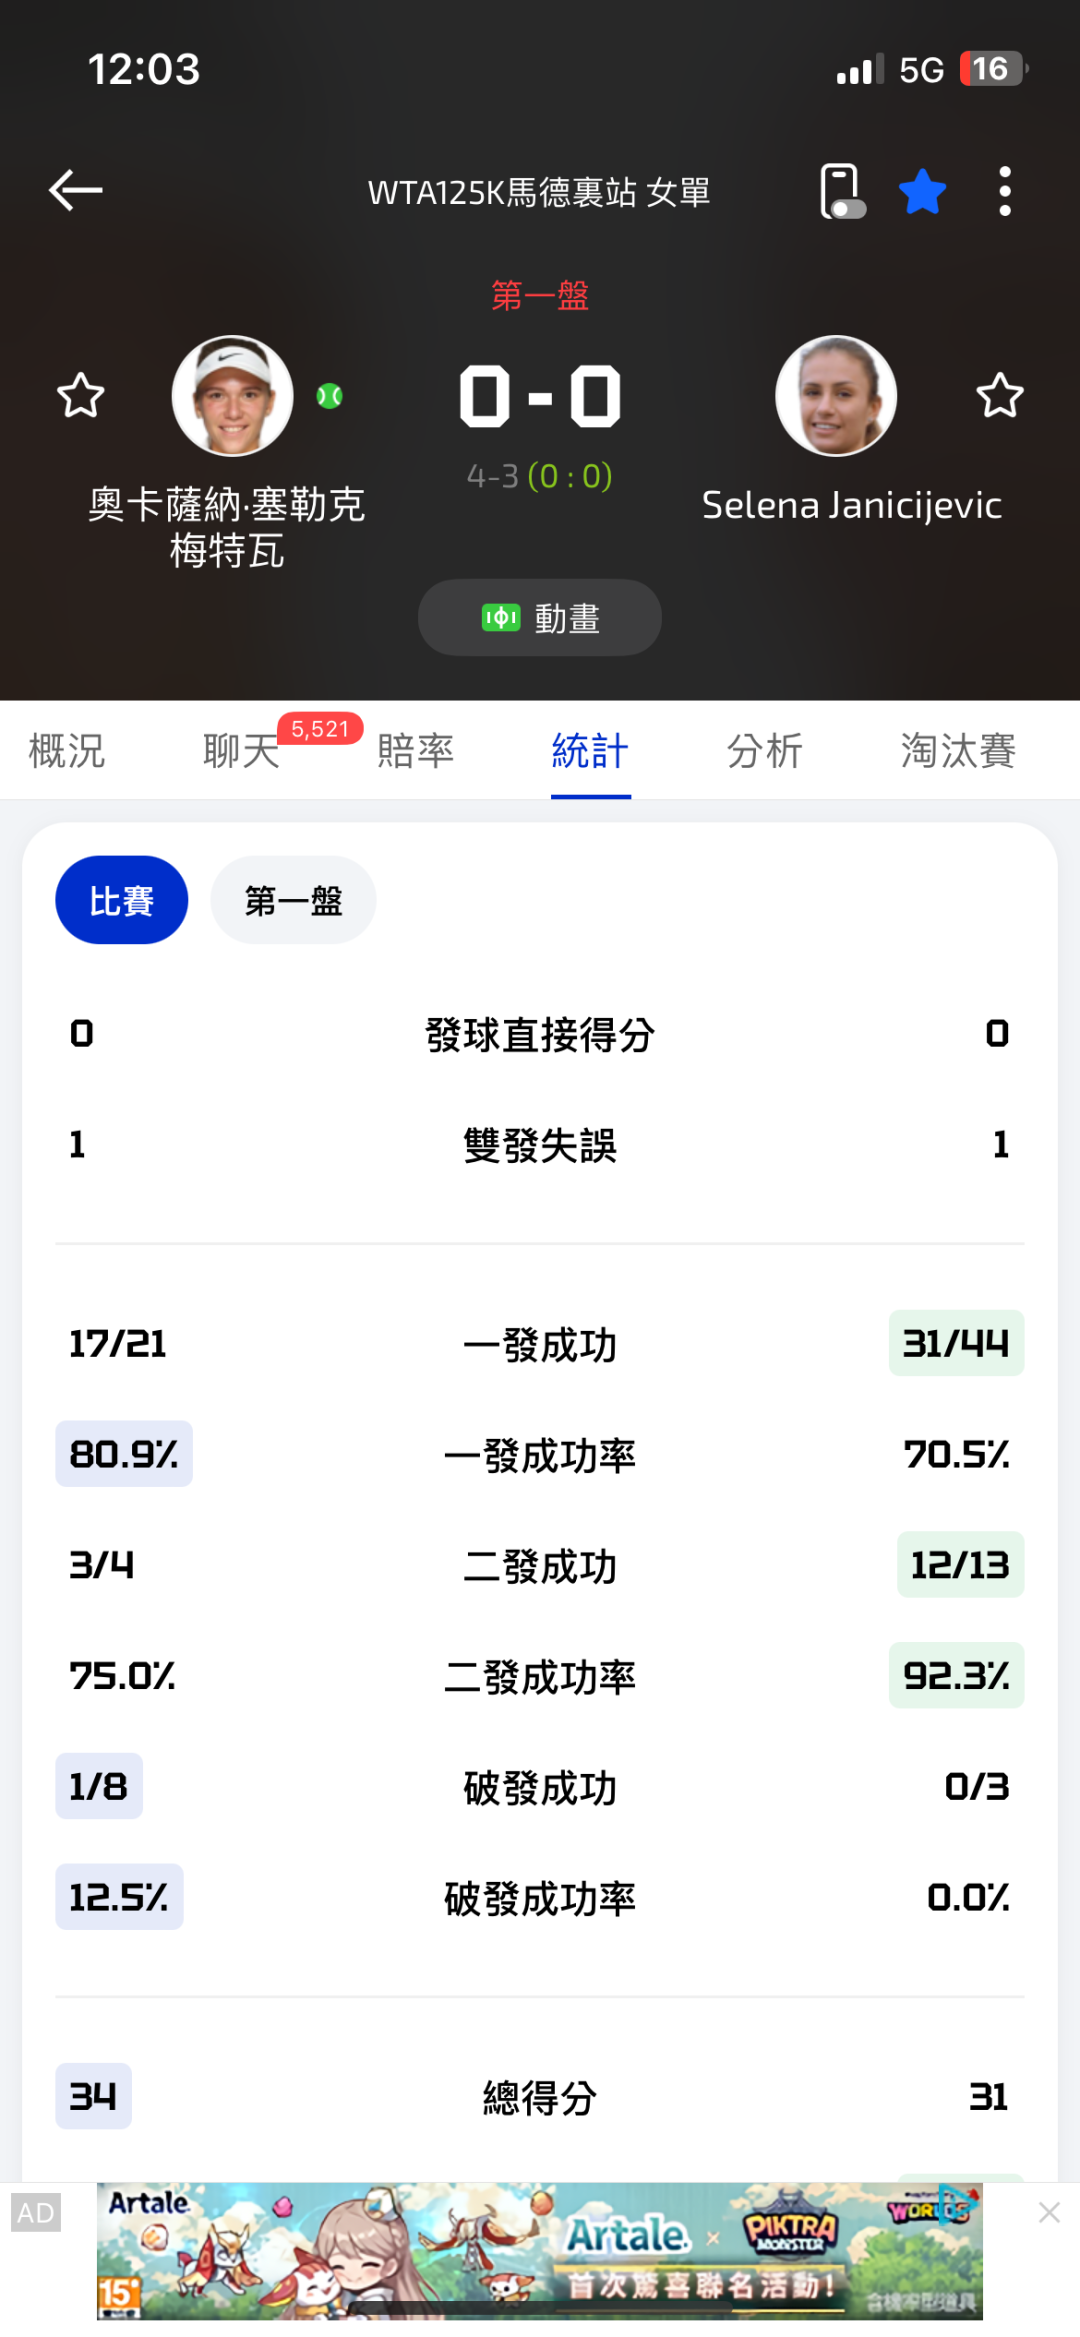Screen dimensions: 1080x2337
Task: Switch to the 賠率 odds tab
Action: [x=416, y=751]
